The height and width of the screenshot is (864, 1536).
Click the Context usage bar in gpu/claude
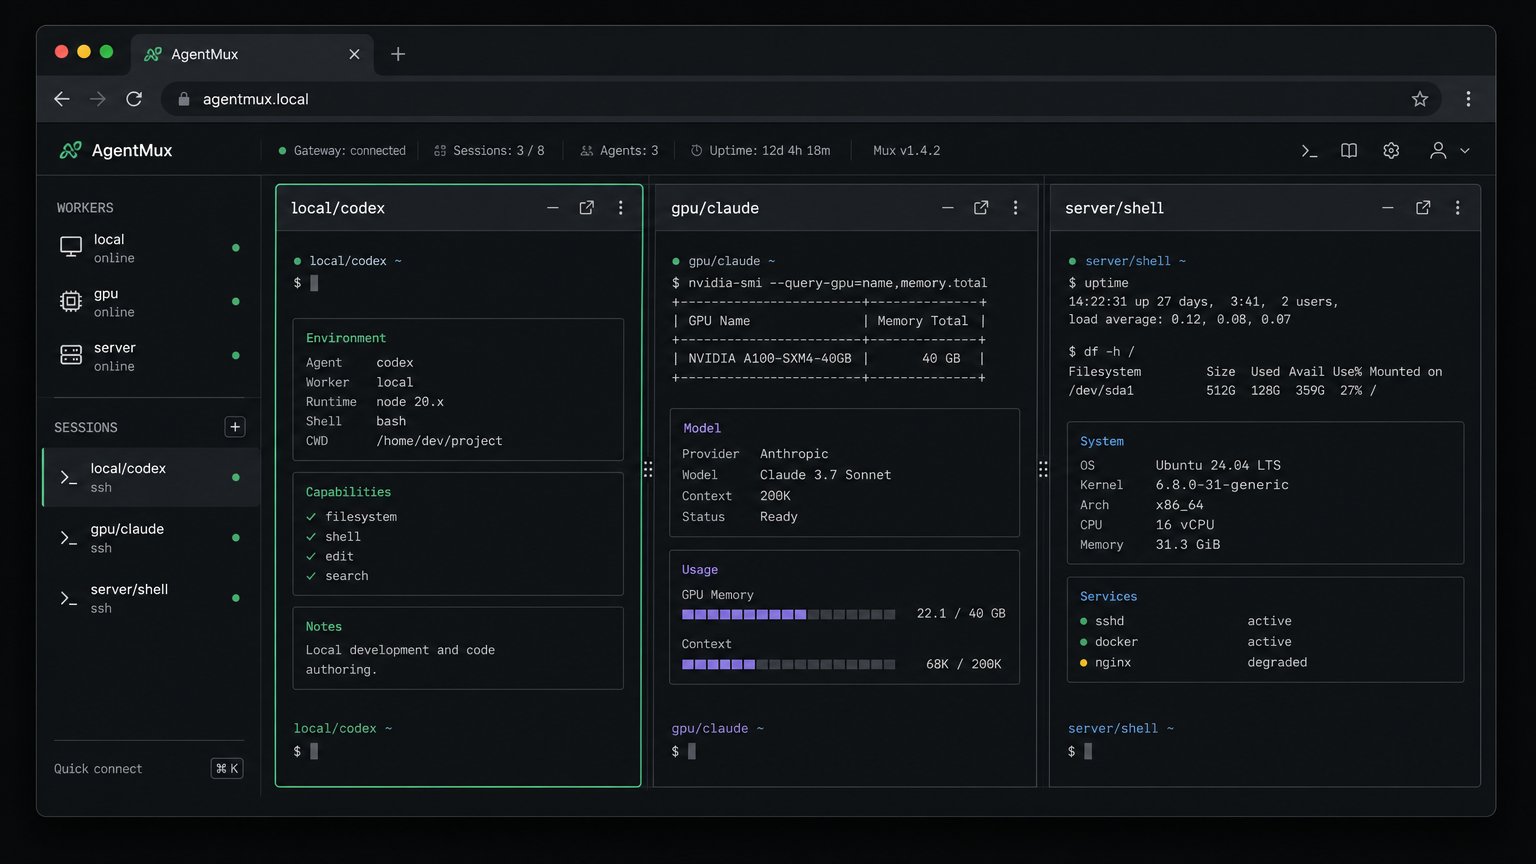click(788, 664)
